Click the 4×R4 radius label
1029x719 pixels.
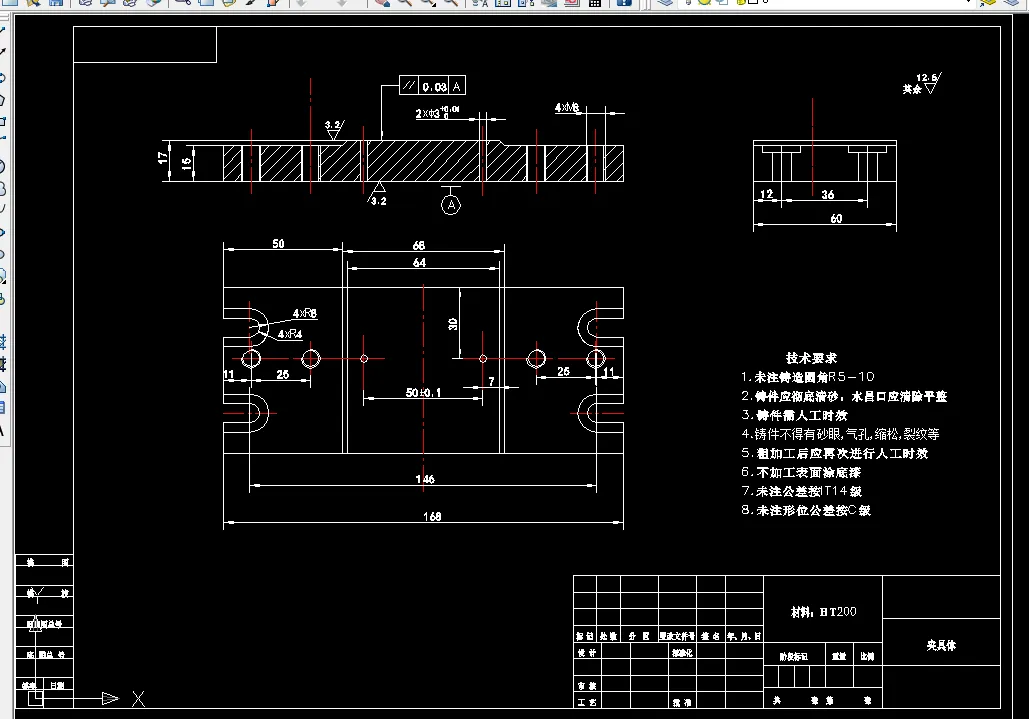coord(290,334)
